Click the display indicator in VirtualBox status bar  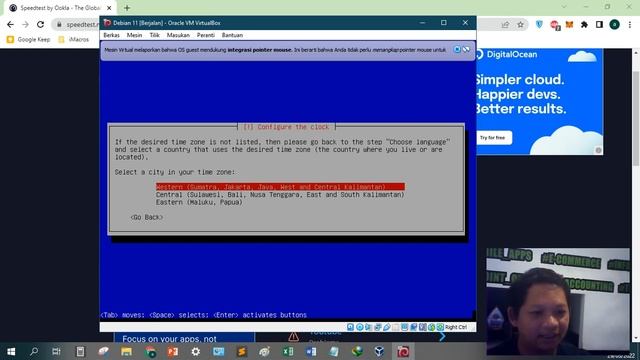point(404,327)
